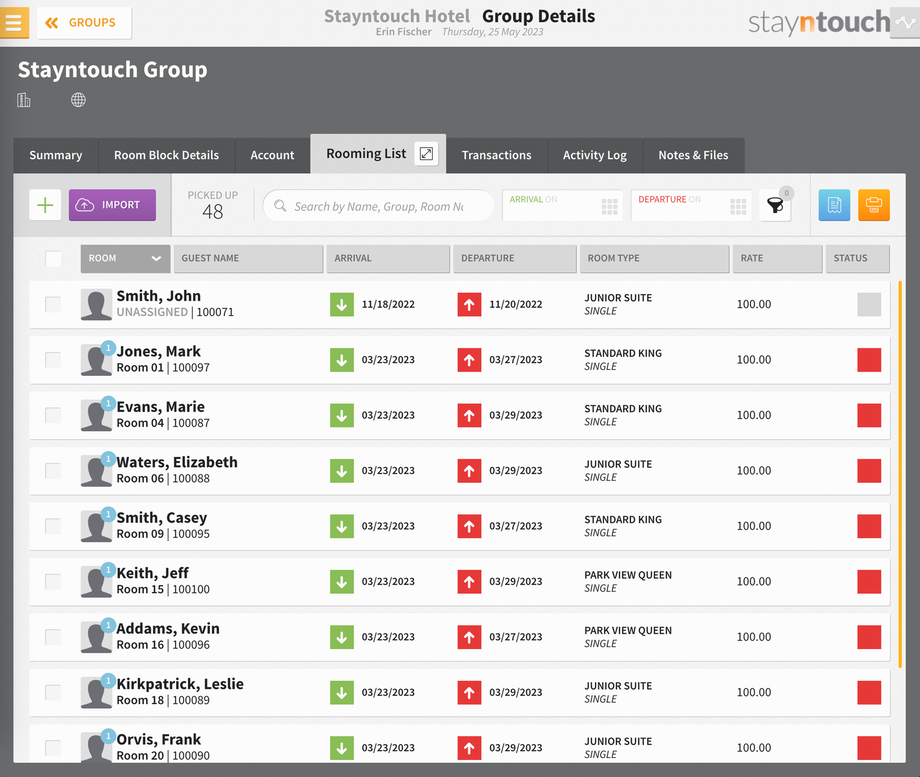Screen dimensions: 920x777
Task: Switch to the Activity Log tab
Action: coord(595,156)
